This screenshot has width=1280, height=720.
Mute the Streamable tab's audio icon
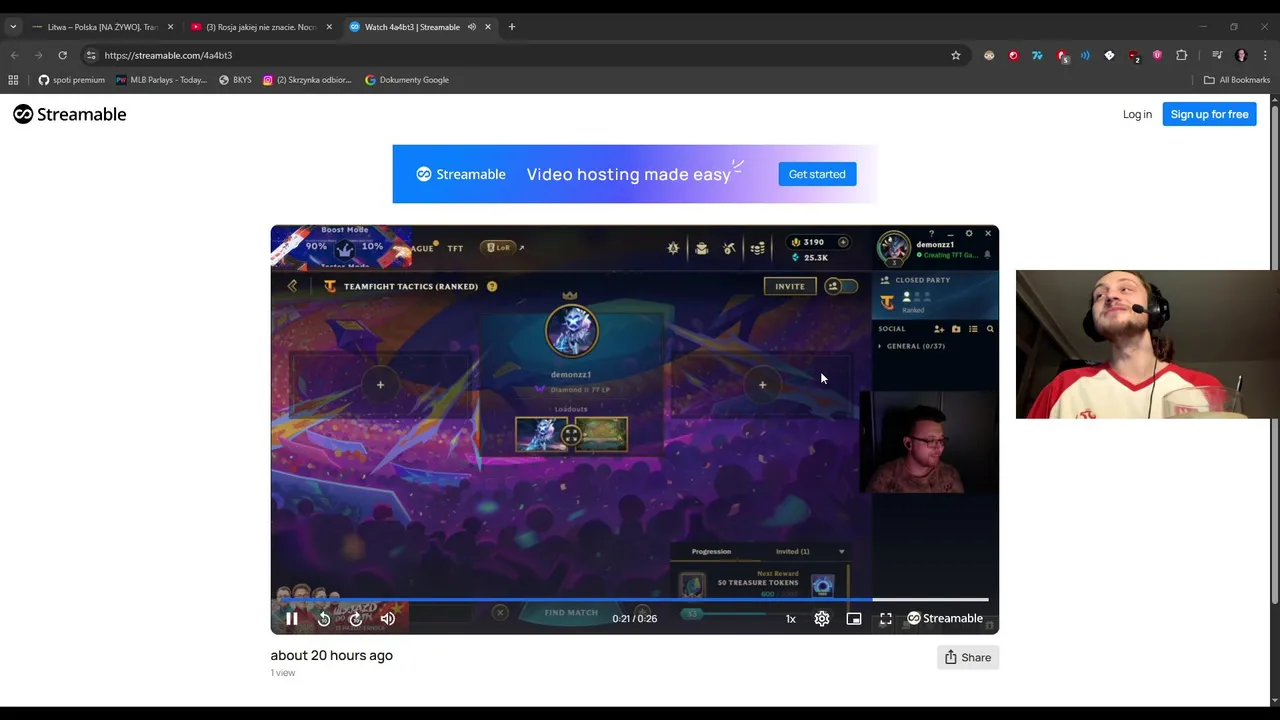[x=471, y=27]
